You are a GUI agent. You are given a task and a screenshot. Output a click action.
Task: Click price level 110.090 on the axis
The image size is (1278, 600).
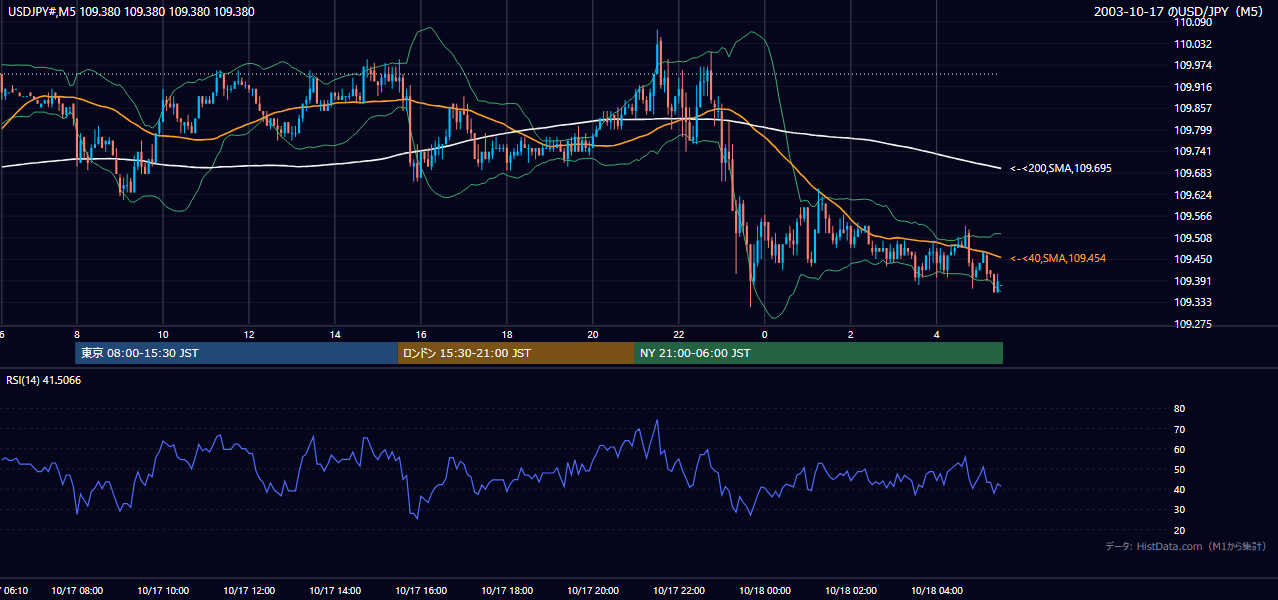1194,22
